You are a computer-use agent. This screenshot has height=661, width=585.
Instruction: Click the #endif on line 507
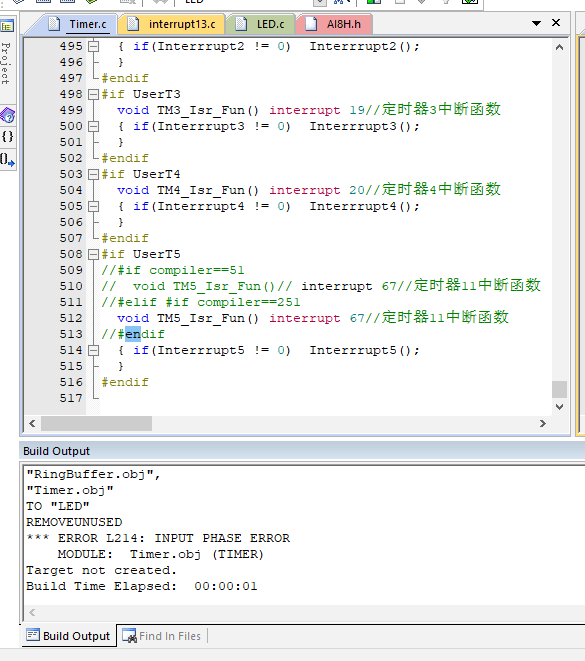(125, 238)
